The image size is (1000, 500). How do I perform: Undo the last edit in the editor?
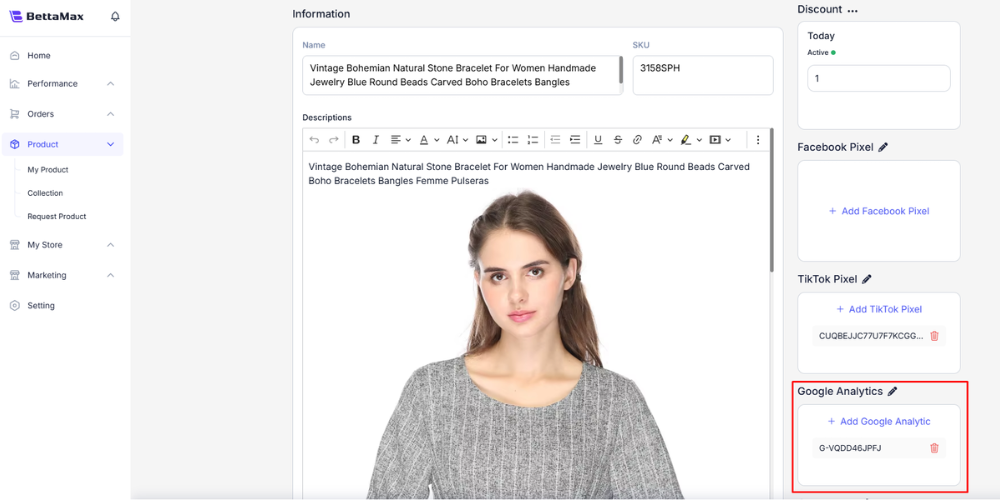click(x=314, y=140)
